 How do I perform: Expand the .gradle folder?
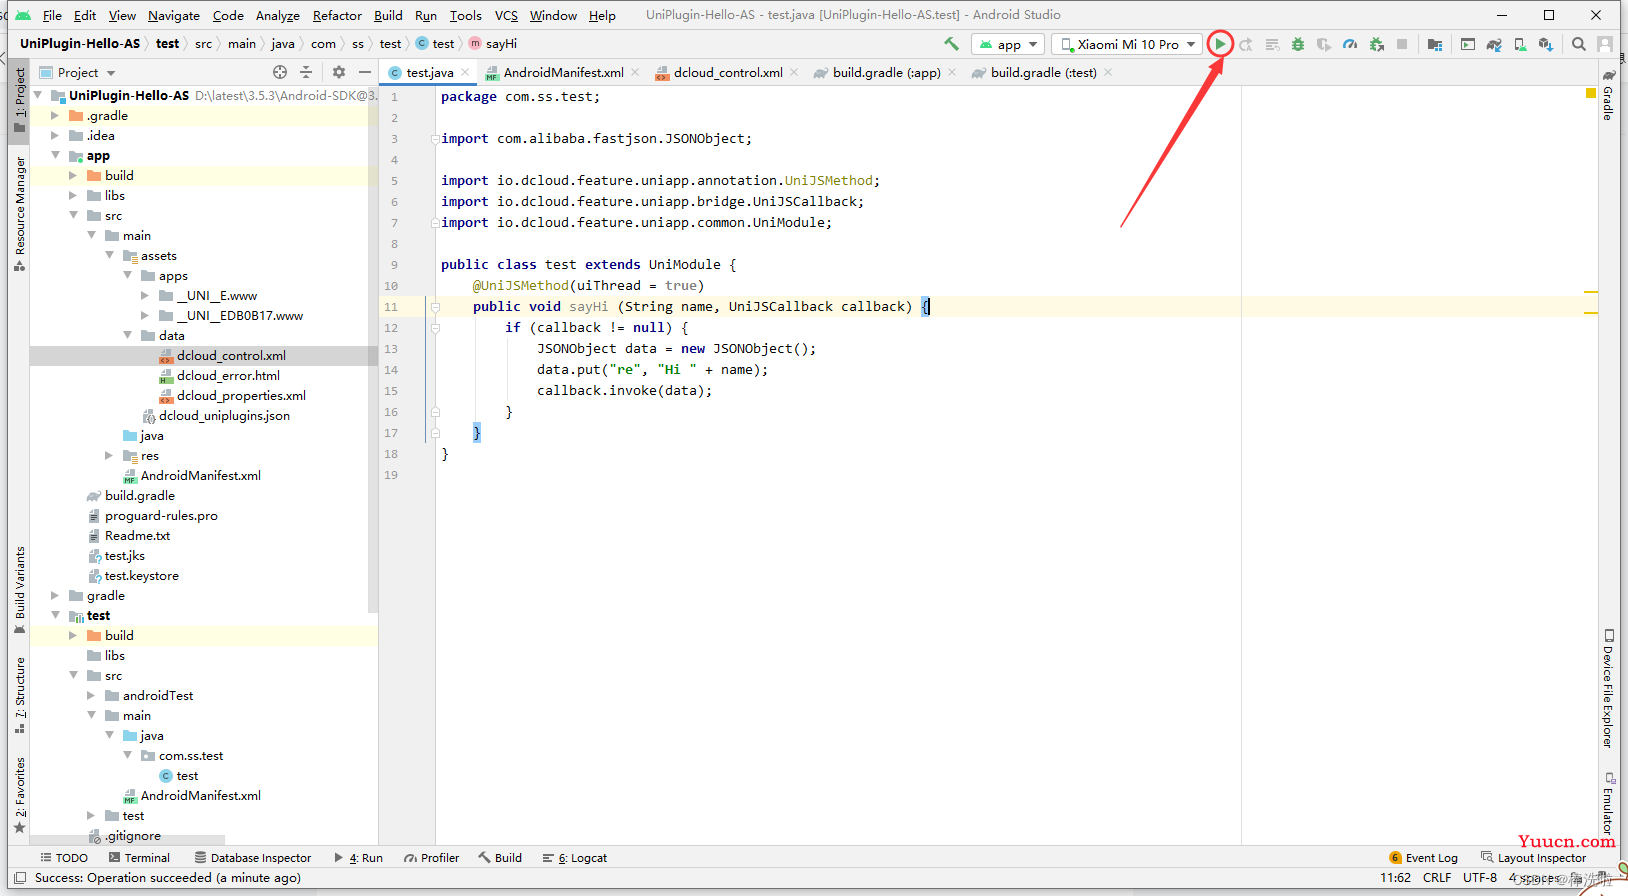pyautogui.click(x=55, y=116)
